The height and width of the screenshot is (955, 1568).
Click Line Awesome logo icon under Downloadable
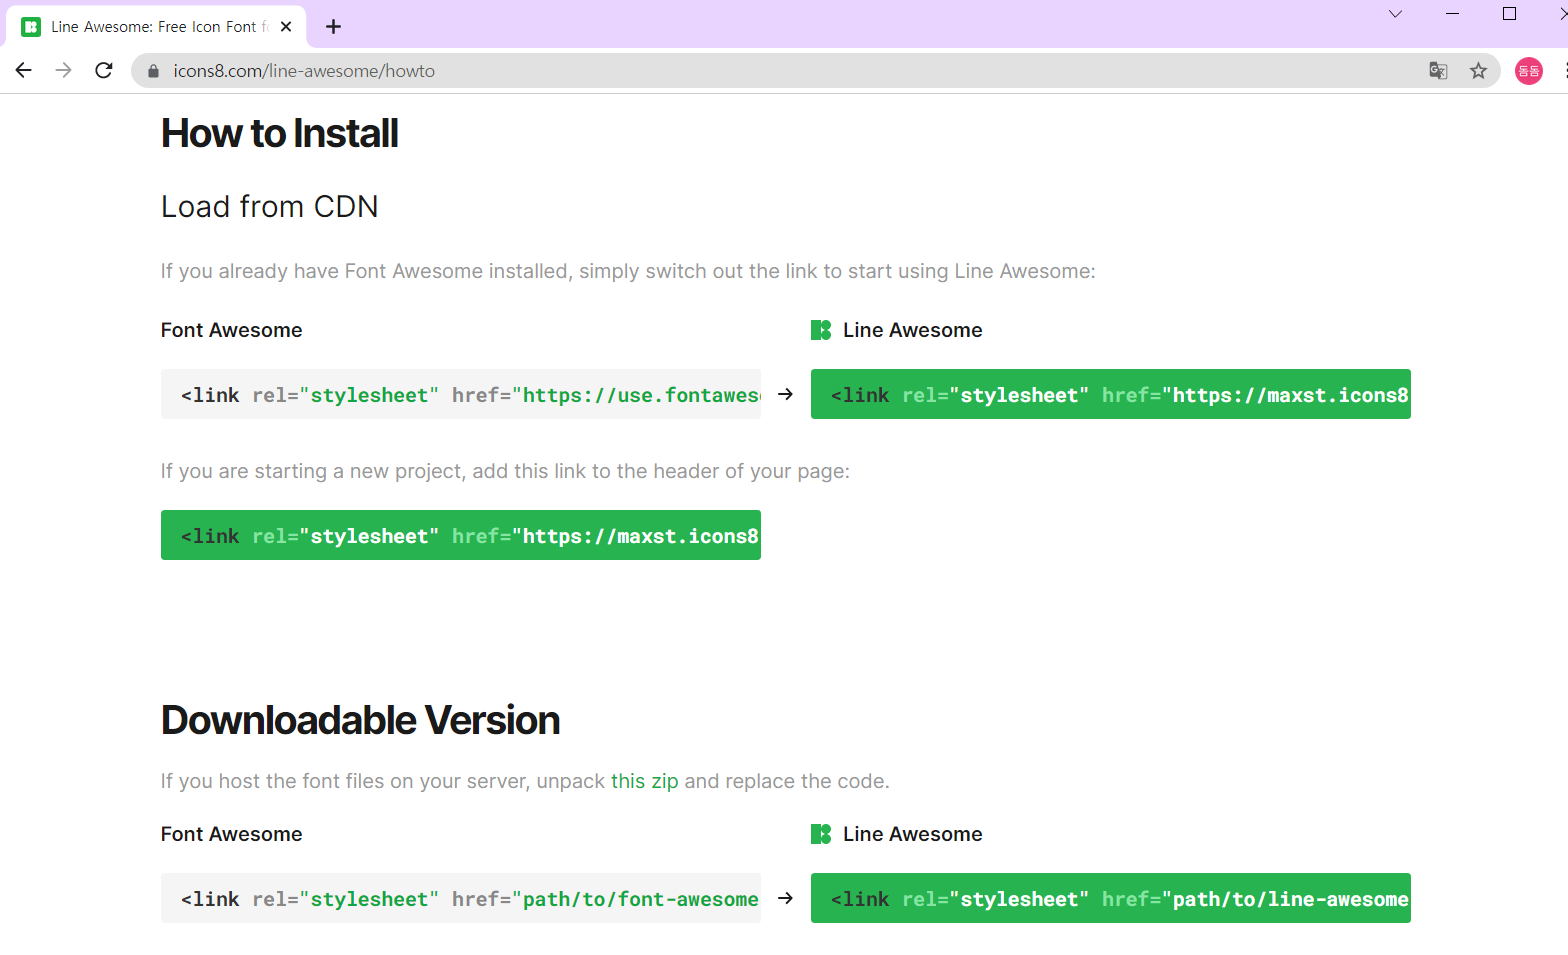tap(821, 834)
